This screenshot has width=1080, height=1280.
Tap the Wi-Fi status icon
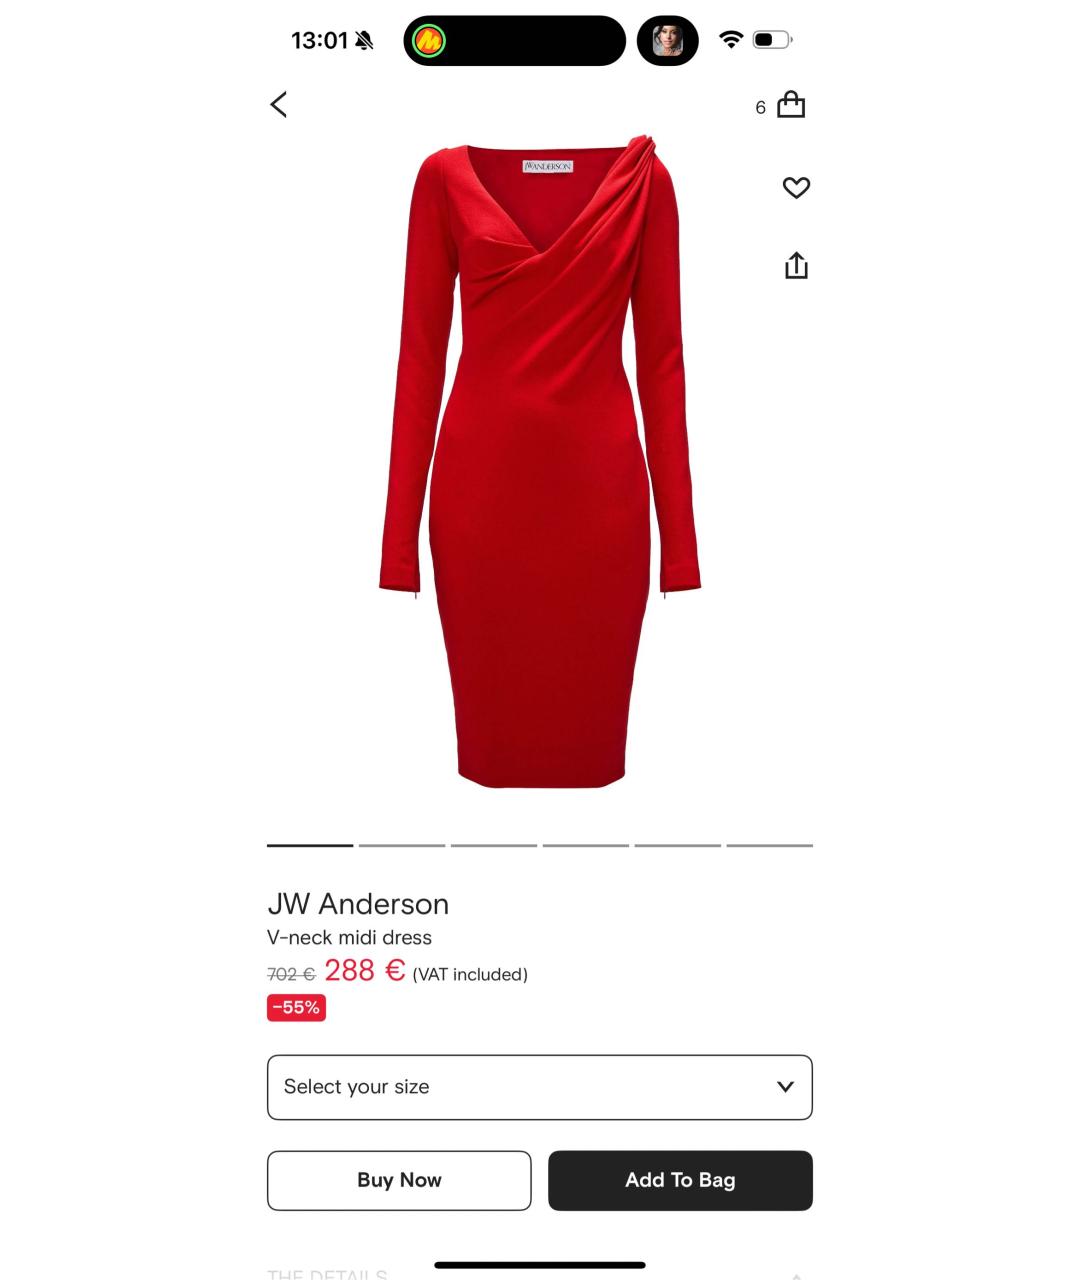tap(731, 40)
